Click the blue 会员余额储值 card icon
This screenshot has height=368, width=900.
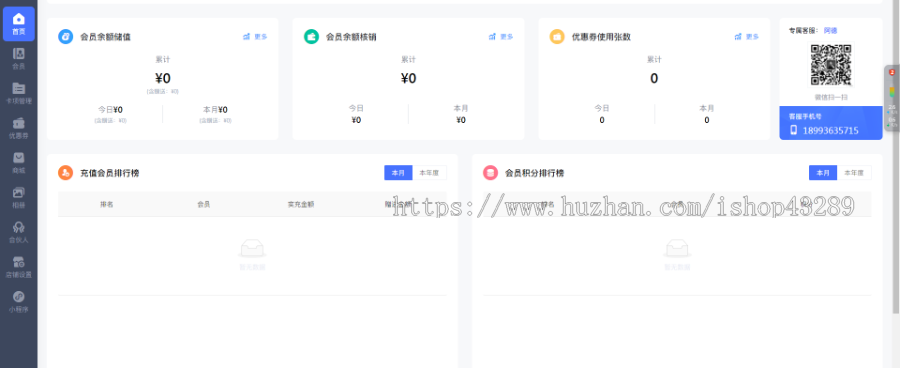tap(65, 37)
